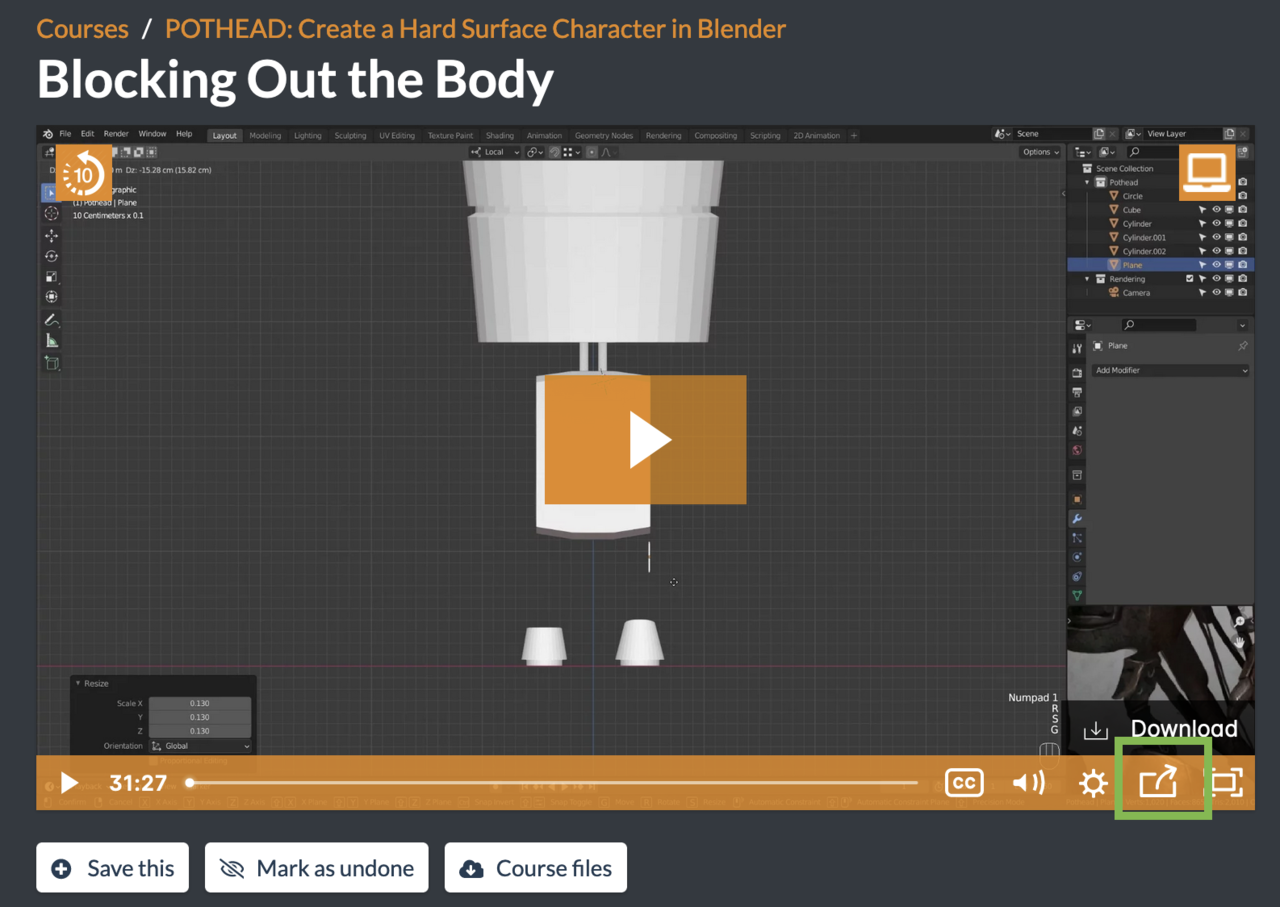Switch to the Modeling workspace tab
Image resolution: width=1280 pixels, height=907 pixels.
pos(265,136)
